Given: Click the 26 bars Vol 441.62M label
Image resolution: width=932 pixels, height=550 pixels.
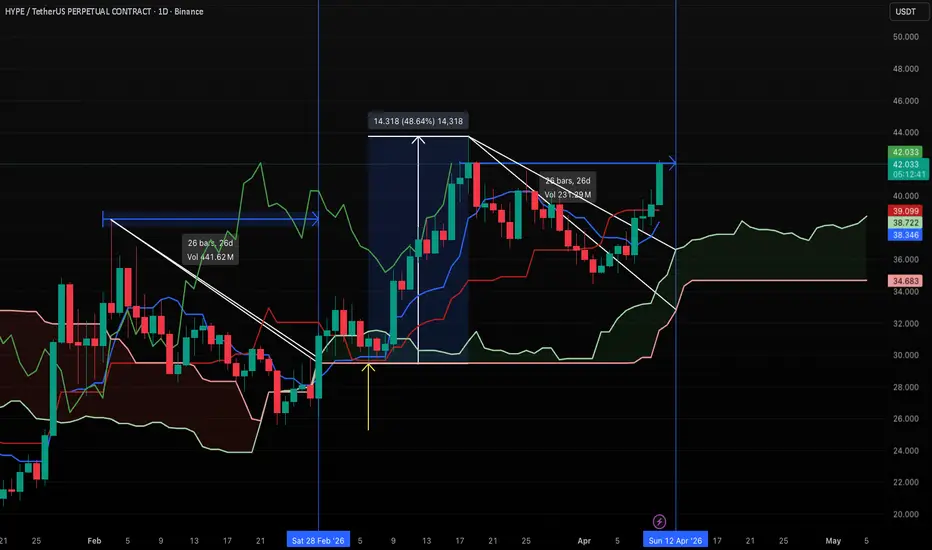Looking at the screenshot, I should pyautogui.click(x=210, y=250).
